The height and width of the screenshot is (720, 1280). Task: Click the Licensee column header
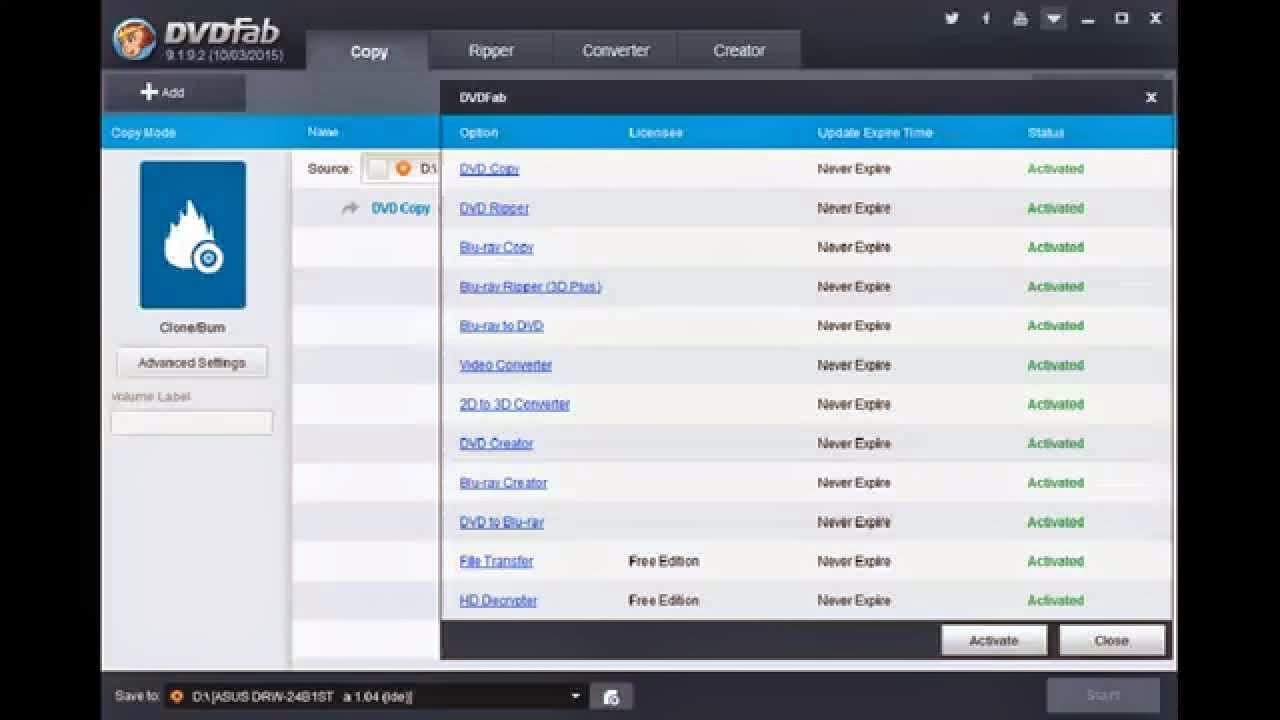coord(656,133)
